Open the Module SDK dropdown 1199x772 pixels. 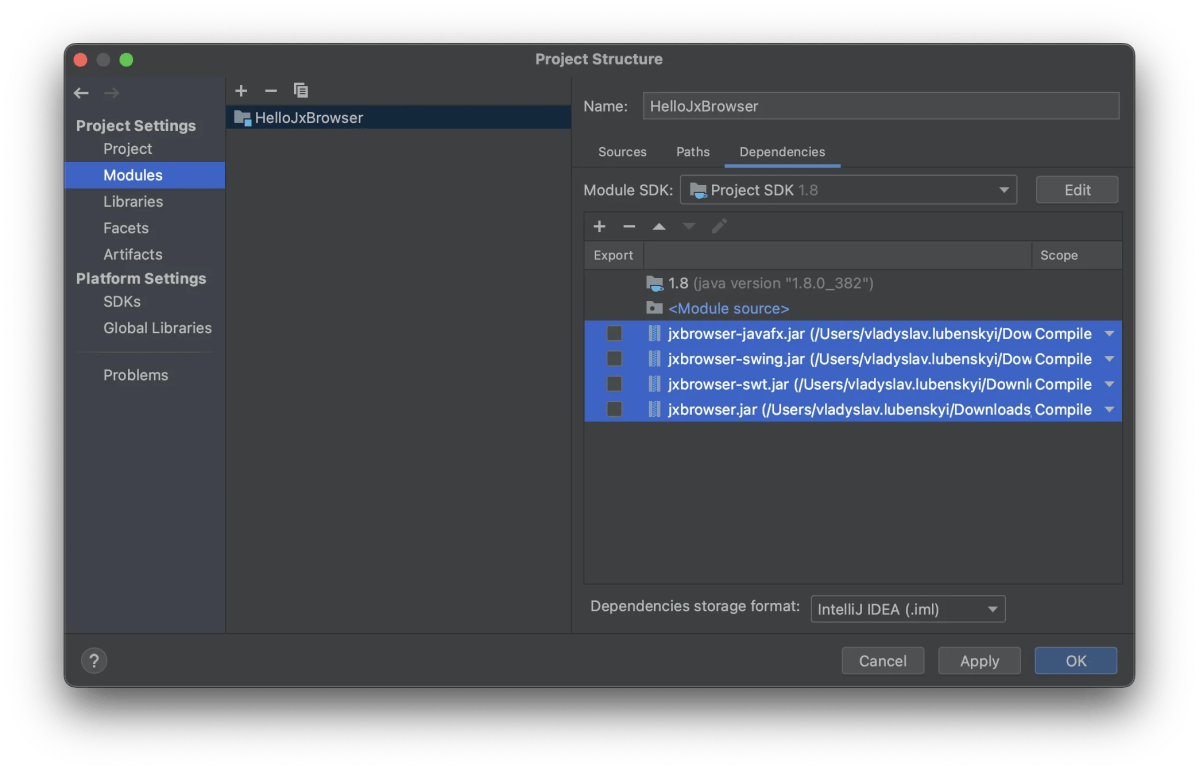click(x=1003, y=189)
